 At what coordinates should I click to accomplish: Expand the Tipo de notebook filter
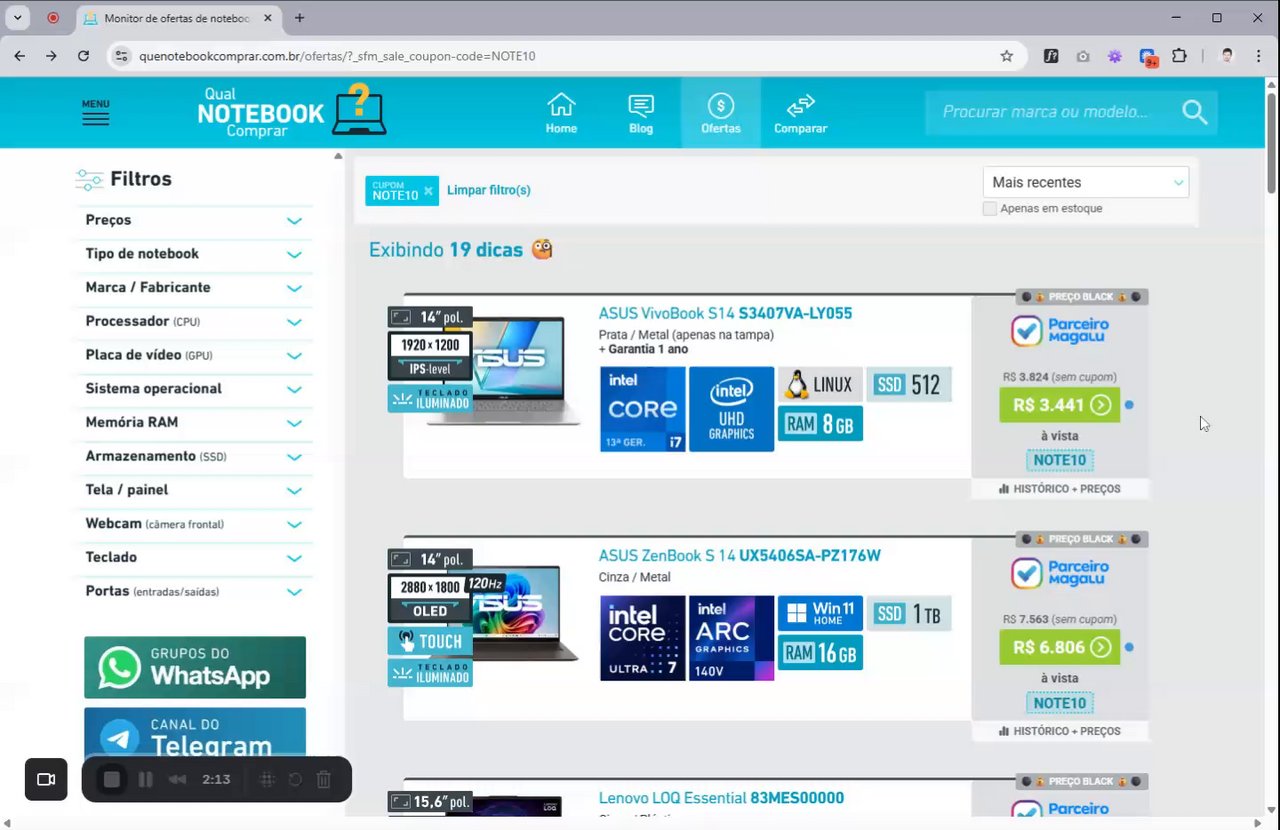[194, 254]
